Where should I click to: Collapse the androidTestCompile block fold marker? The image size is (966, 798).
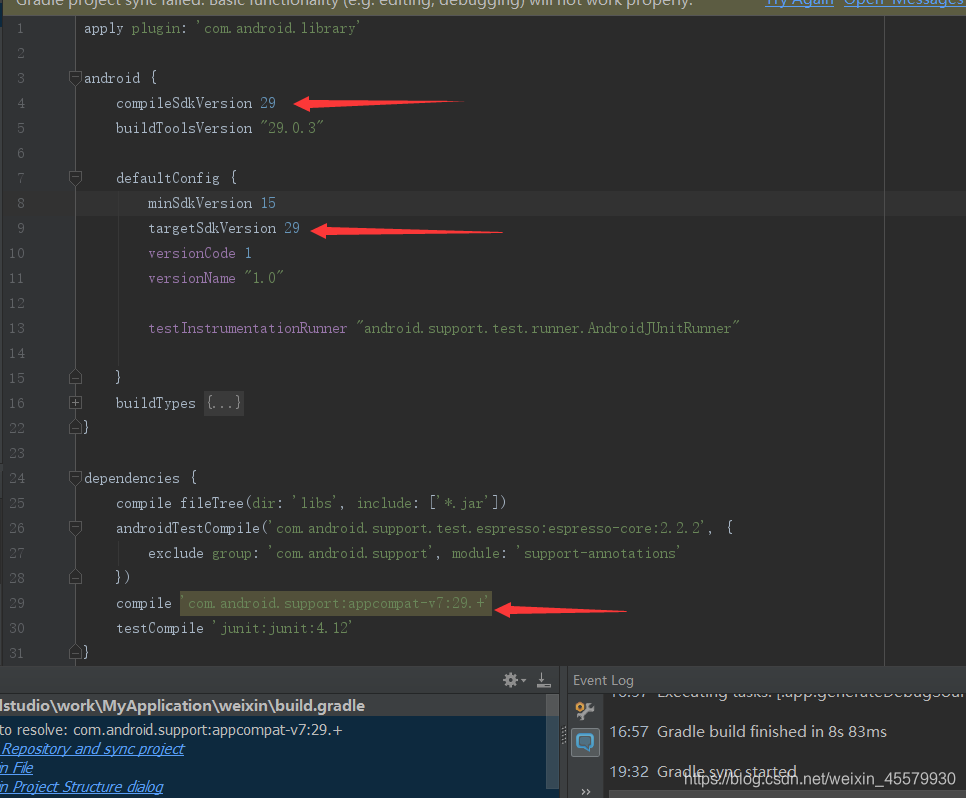(x=75, y=528)
